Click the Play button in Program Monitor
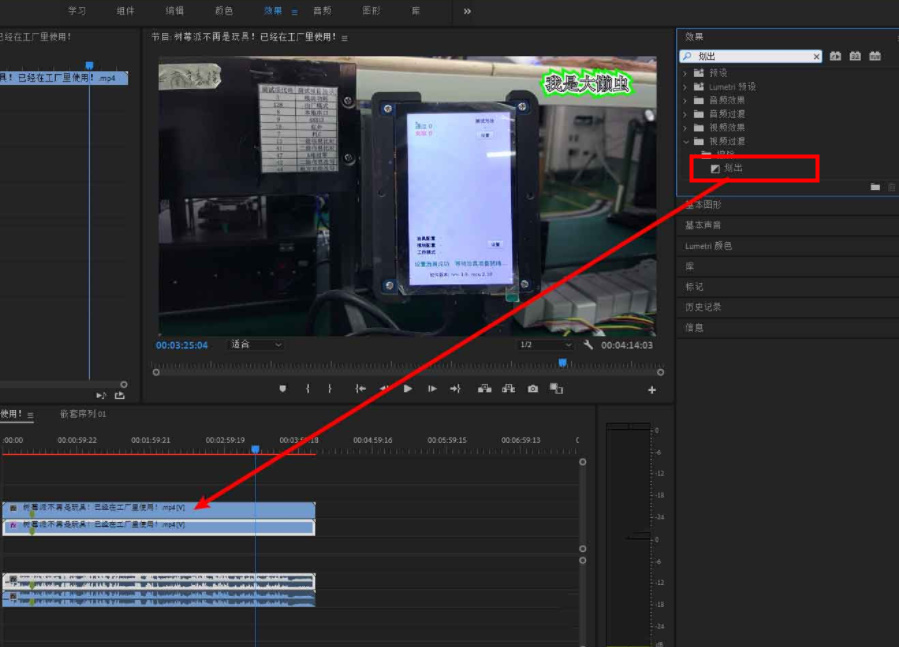Image resolution: width=899 pixels, height=647 pixels. (x=408, y=389)
